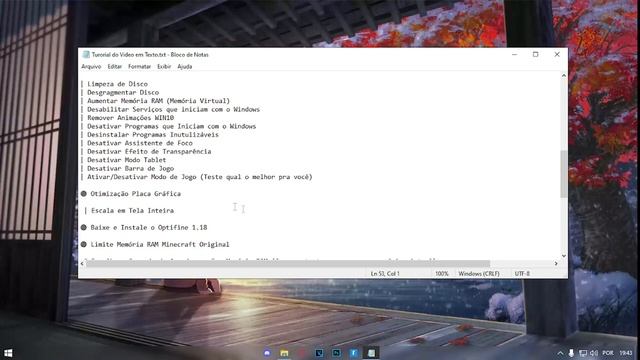Open the Editar menu
This screenshot has height=360, width=640.
point(115,67)
